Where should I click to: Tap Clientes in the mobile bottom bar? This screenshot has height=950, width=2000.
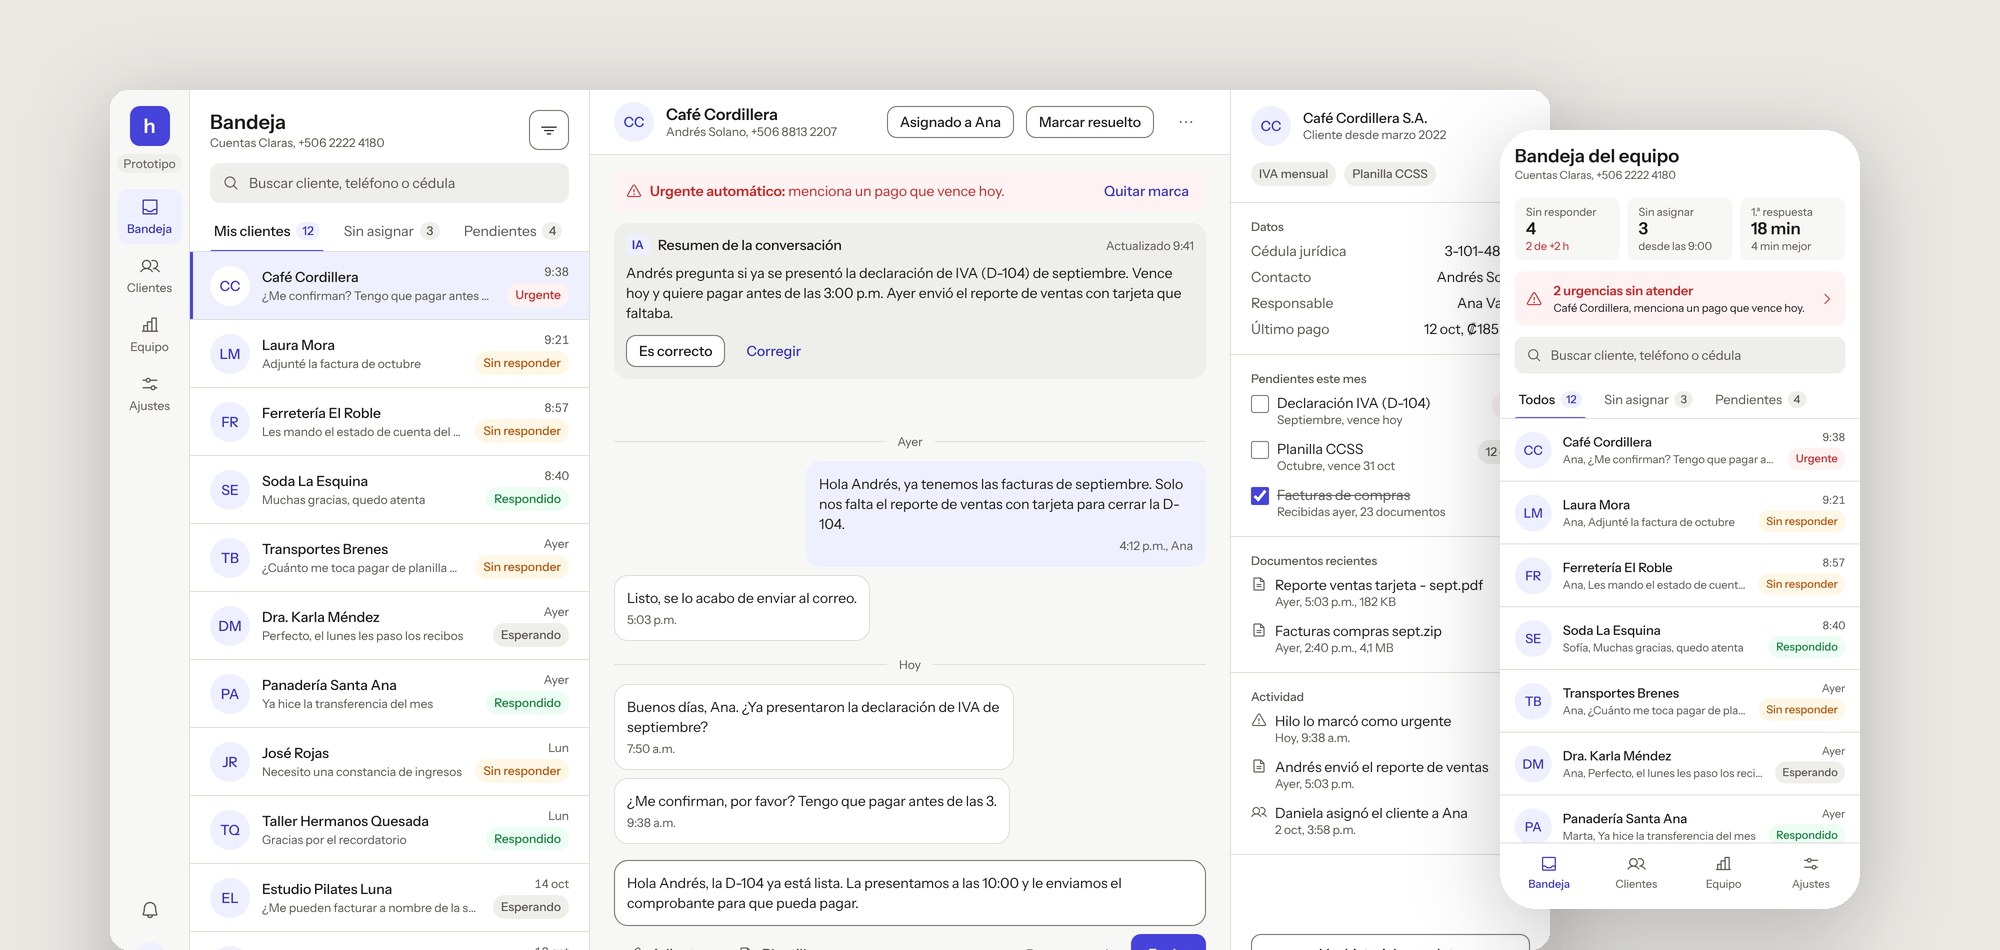(1636, 872)
